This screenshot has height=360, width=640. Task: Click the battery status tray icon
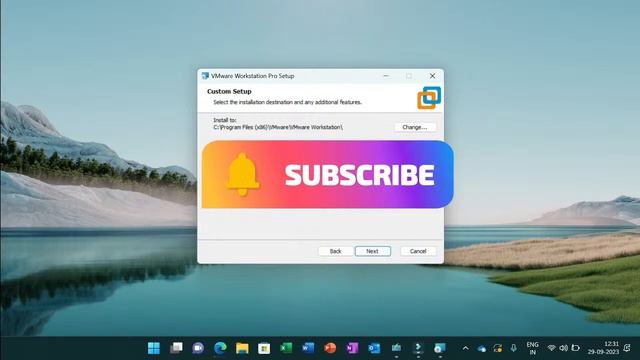[576, 348]
